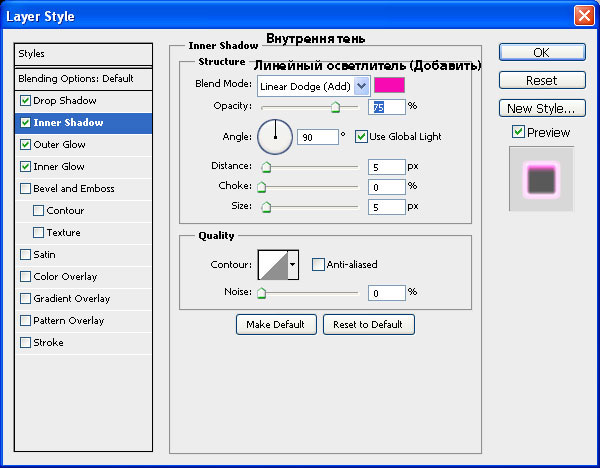Viewport: 600px width, 468px height.
Task: Enable the Contour sub-effect checkbox
Action: tap(38, 210)
